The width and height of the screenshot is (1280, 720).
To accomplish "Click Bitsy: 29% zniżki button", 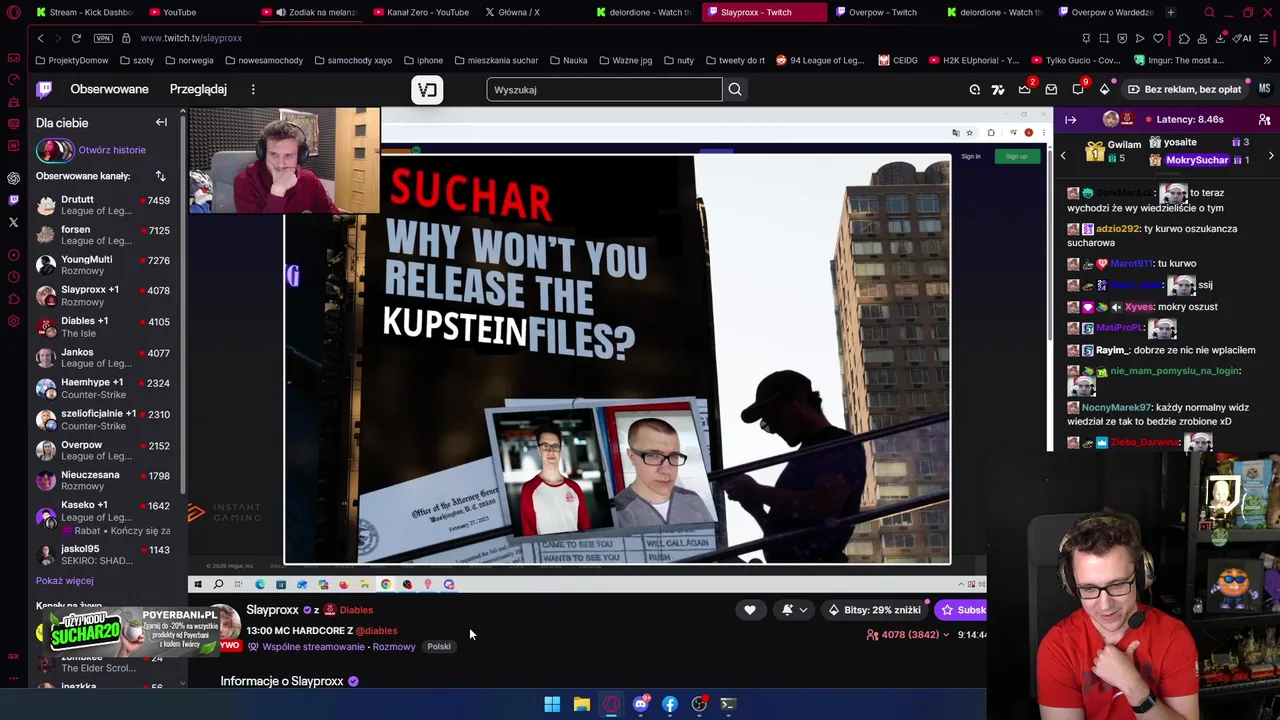I will pyautogui.click(x=873, y=610).
